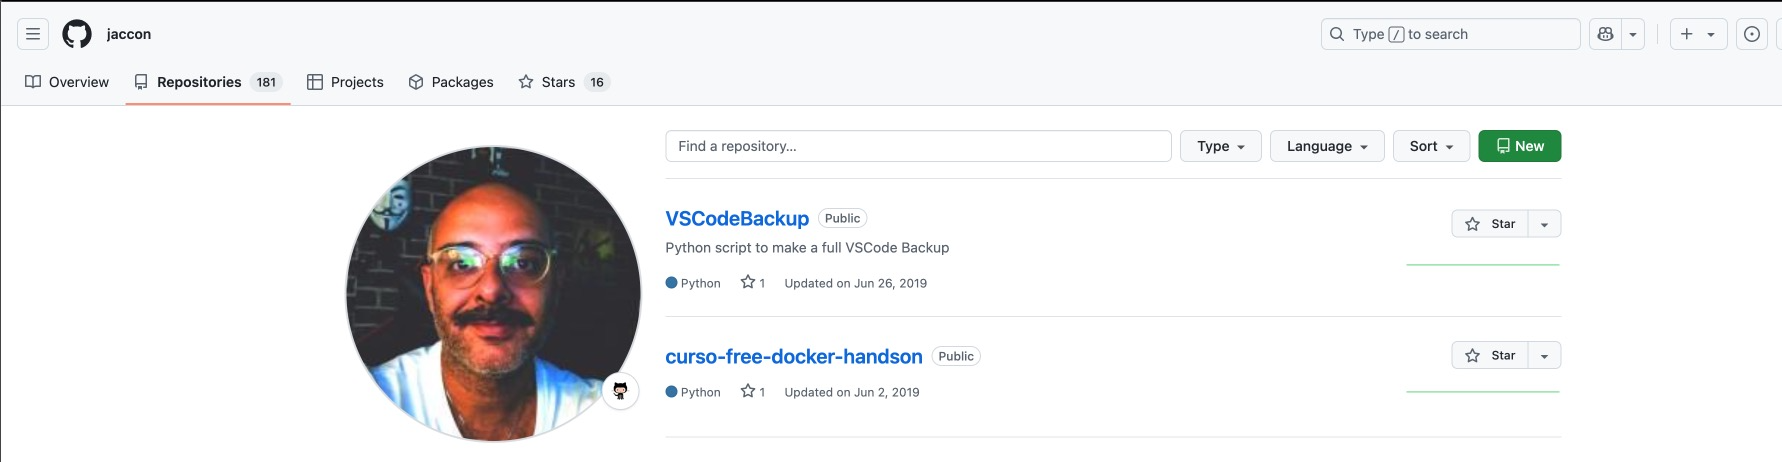The width and height of the screenshot is (1782, 462).
Task: Open the issues icon in header
Action: click(1752, 34)
